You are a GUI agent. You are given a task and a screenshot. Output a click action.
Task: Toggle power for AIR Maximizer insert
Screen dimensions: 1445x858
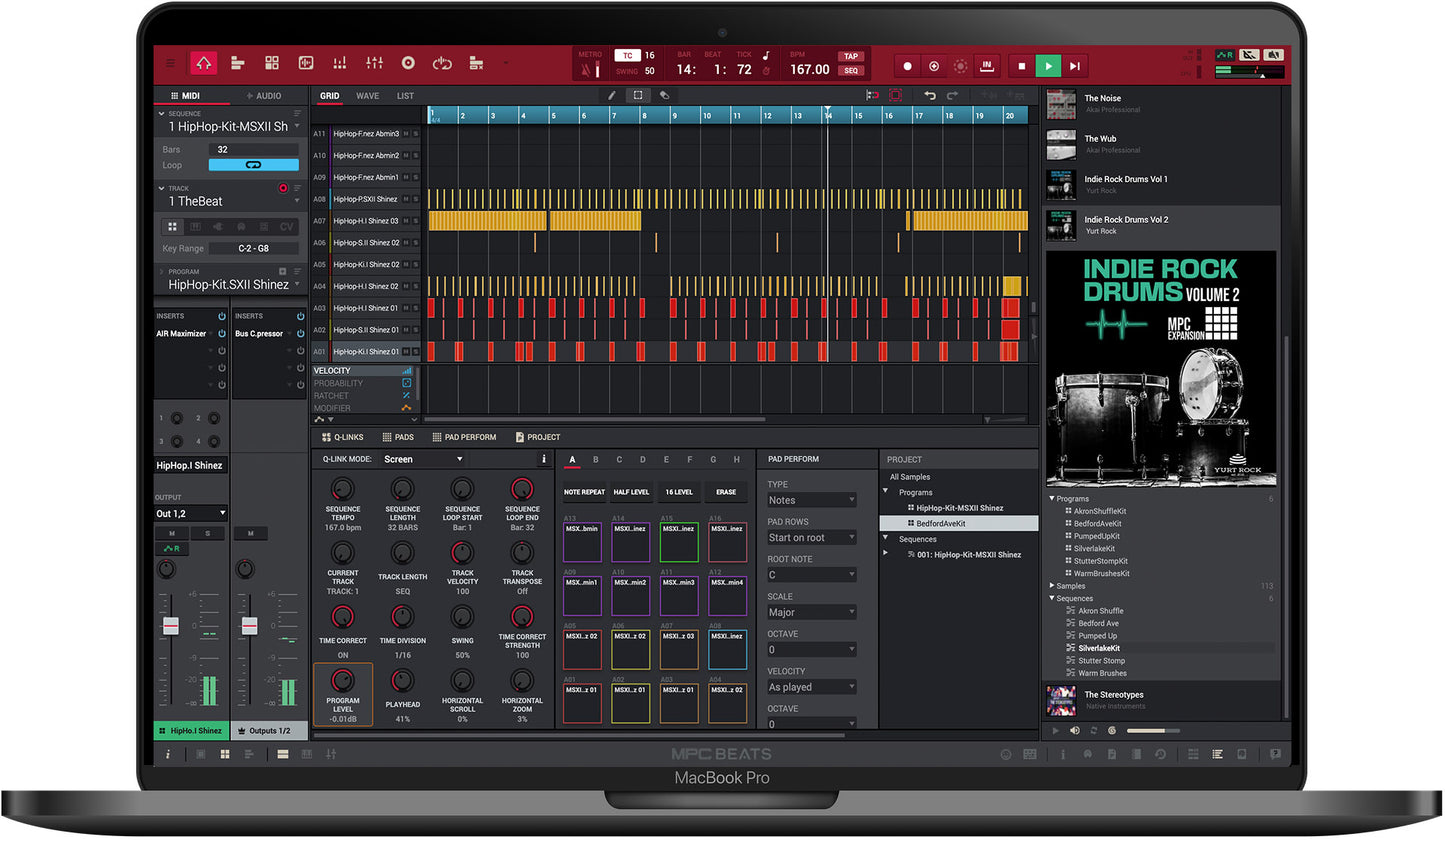222,334
